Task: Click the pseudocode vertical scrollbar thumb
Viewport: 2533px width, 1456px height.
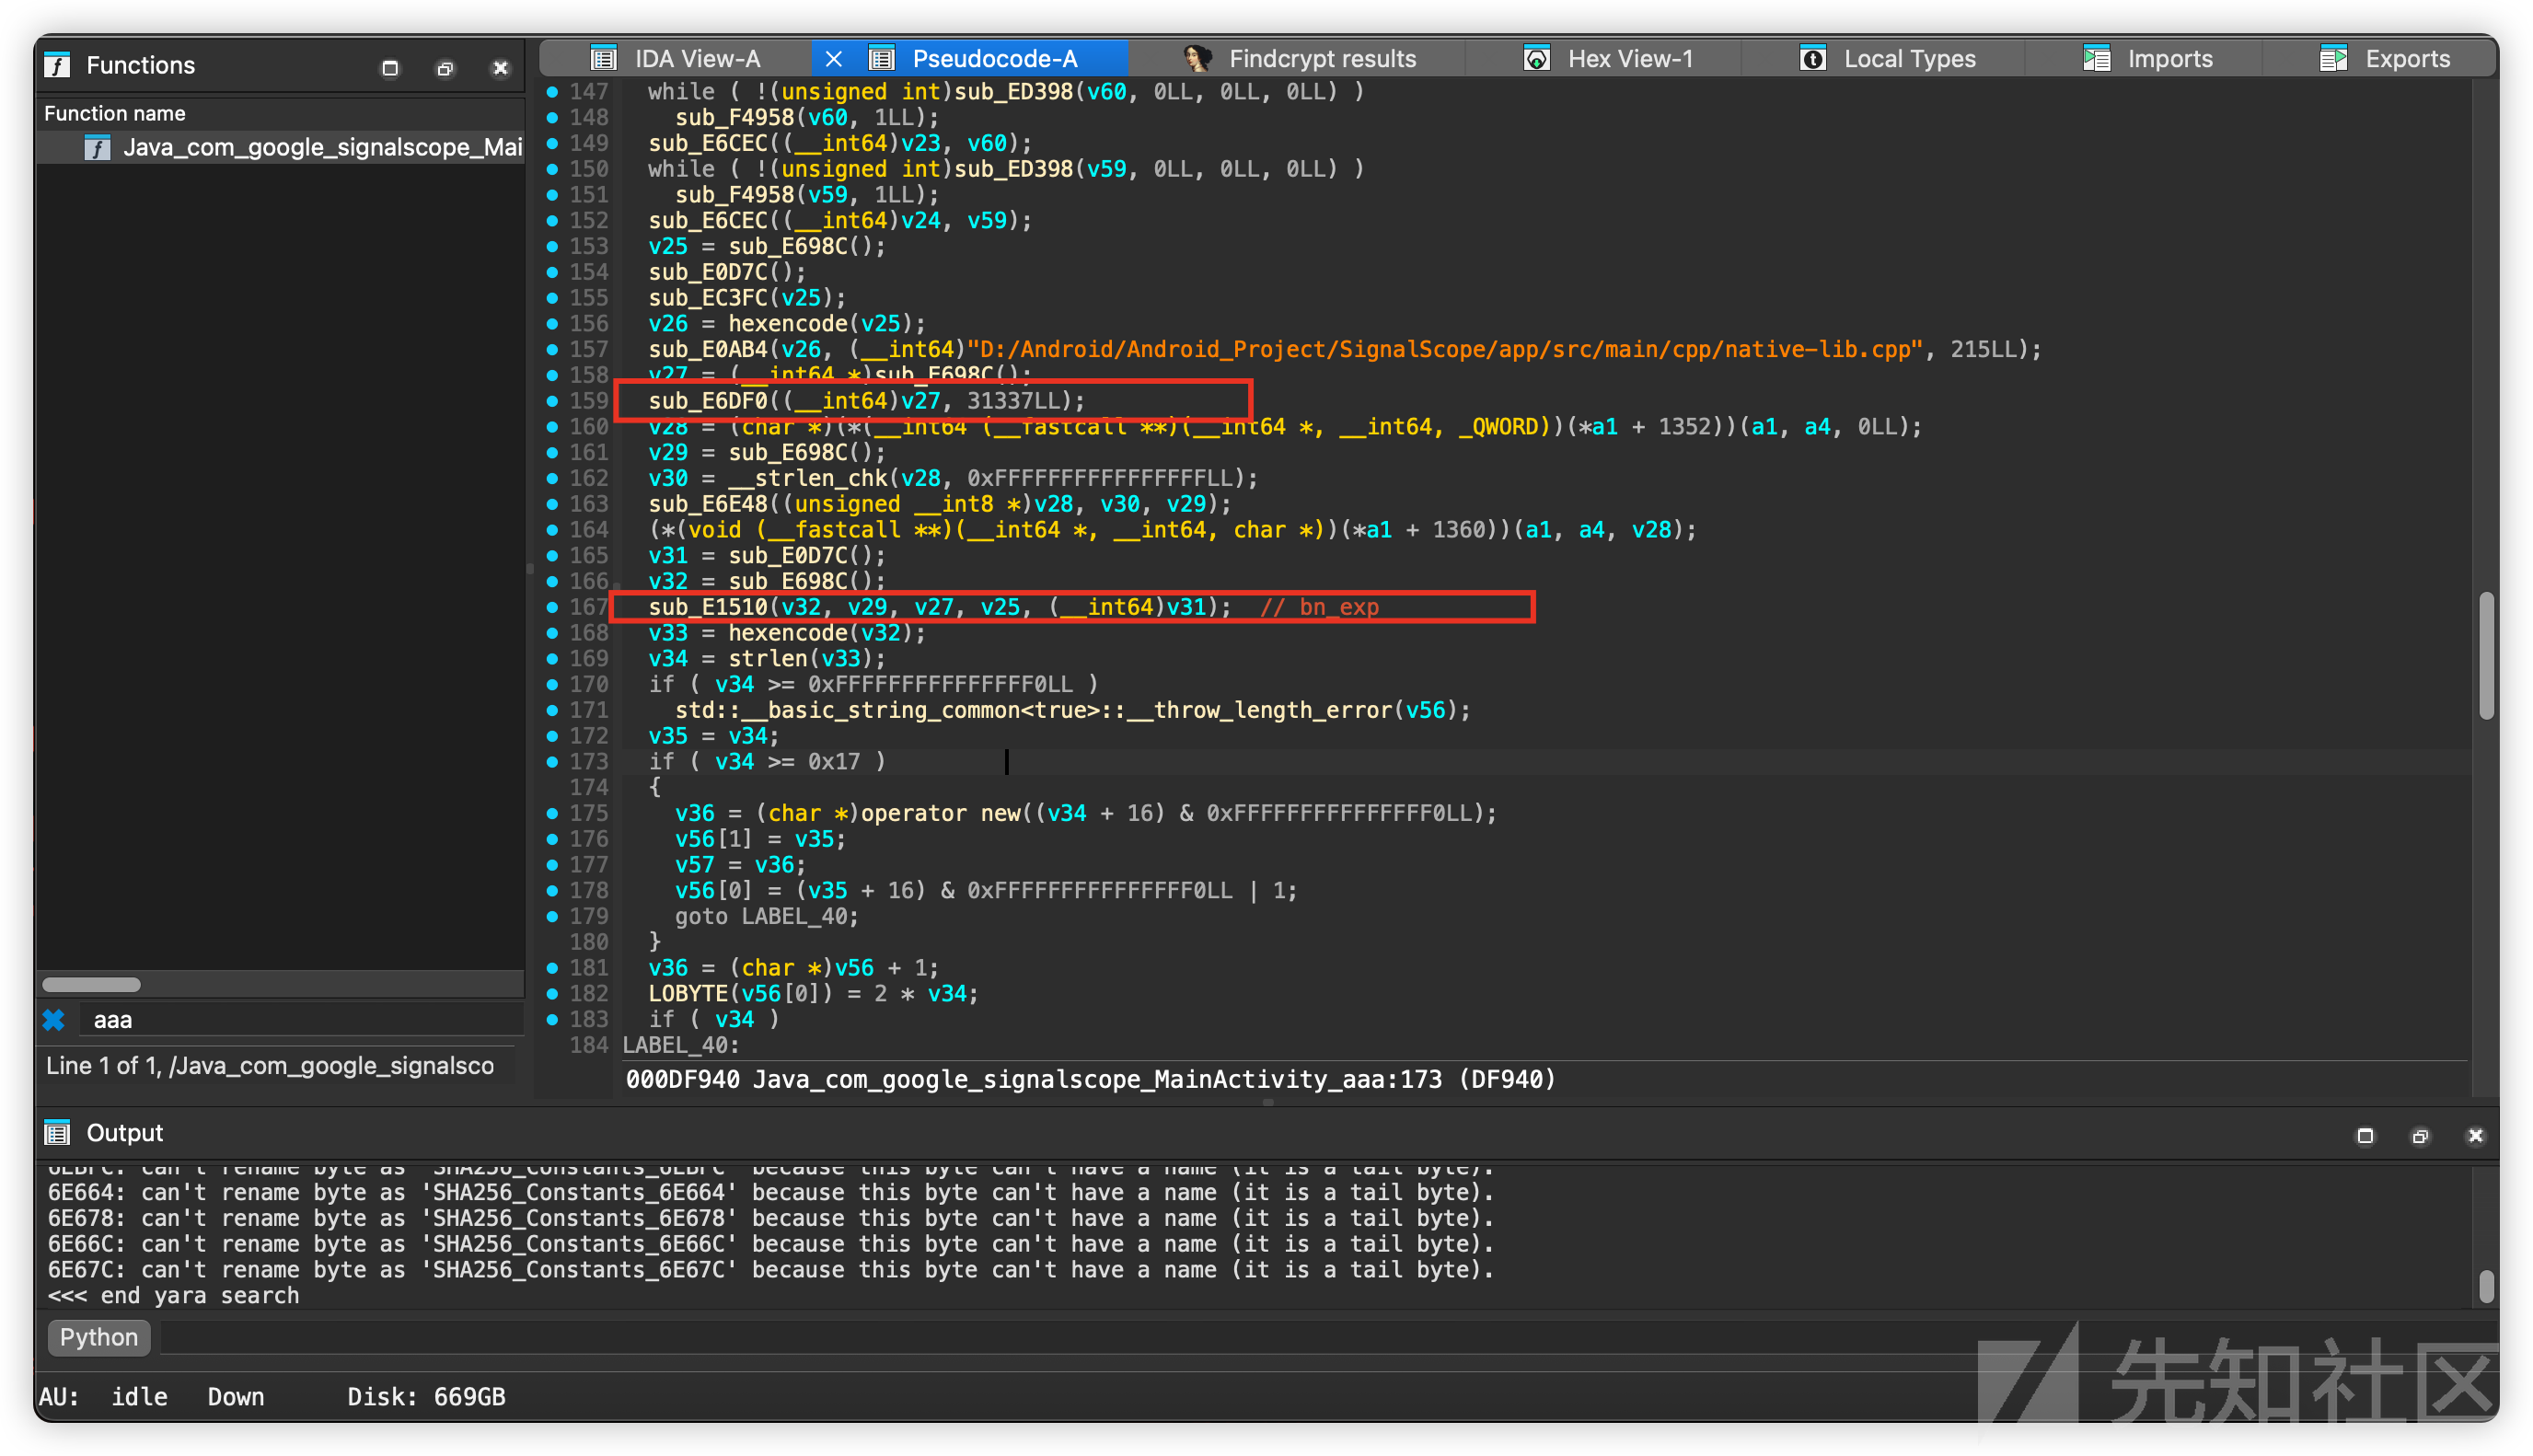Action: [2486, 656]
